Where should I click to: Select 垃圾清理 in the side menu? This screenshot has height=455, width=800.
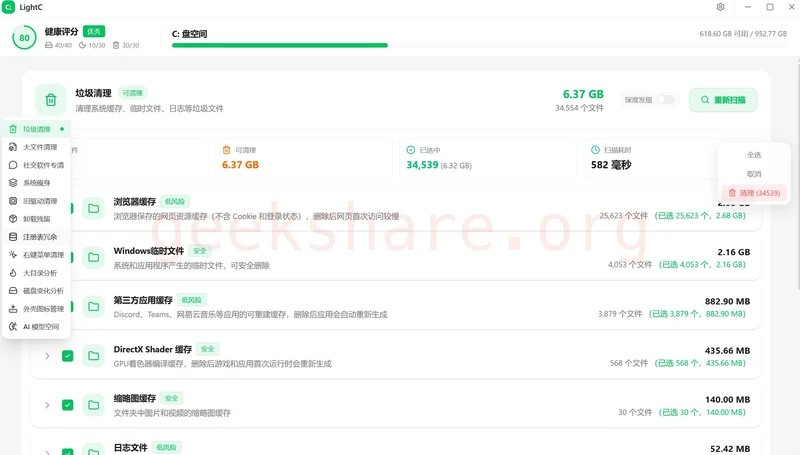coord(36,129)
